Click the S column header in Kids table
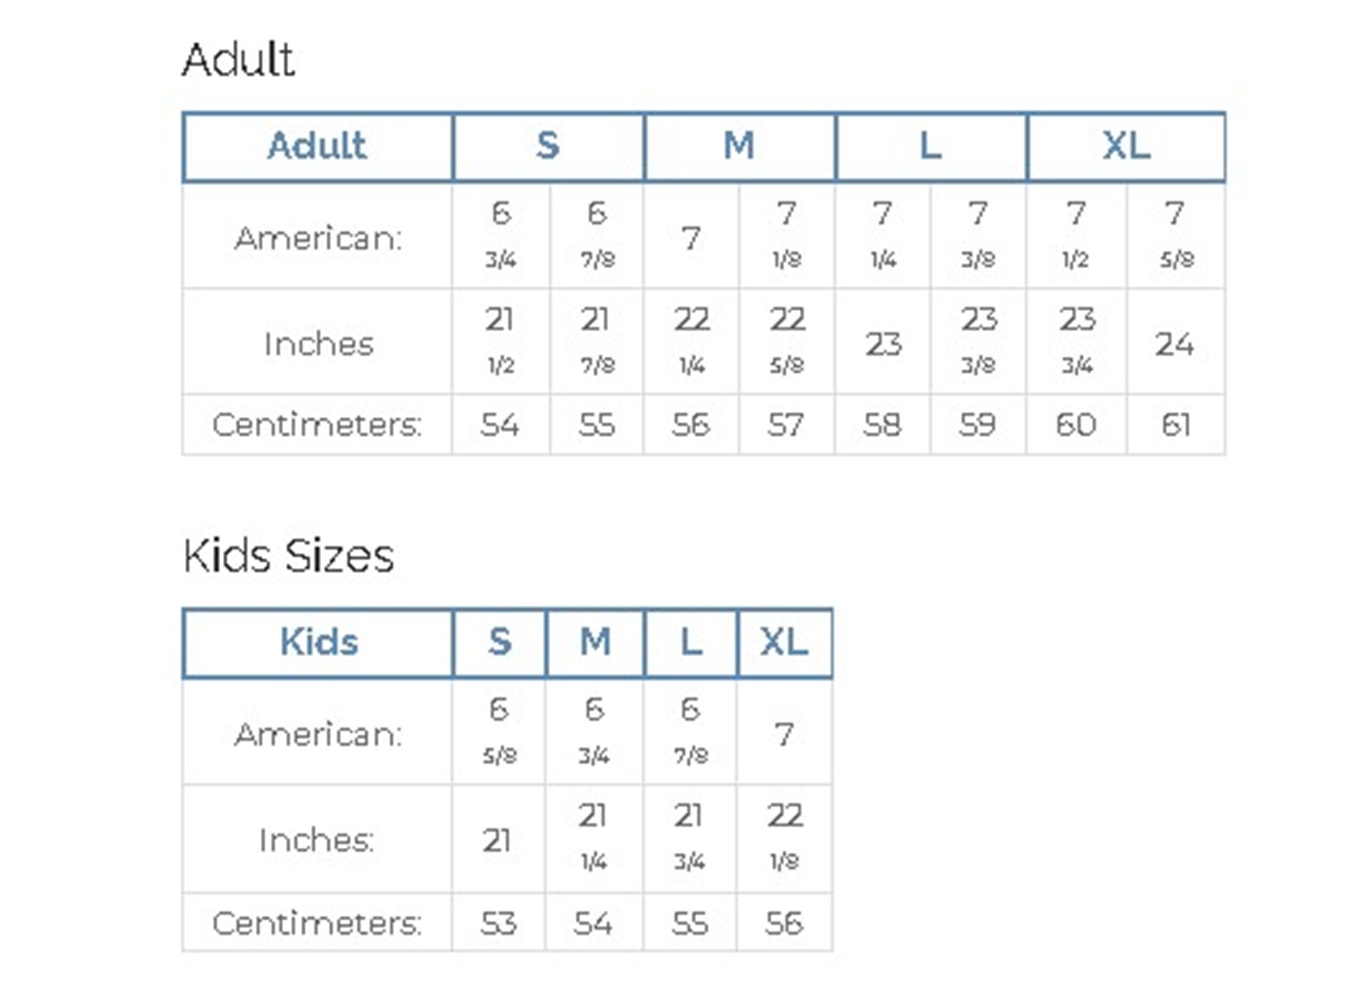This screenshot has height=1000, width=1370. (x=499, y=642)
